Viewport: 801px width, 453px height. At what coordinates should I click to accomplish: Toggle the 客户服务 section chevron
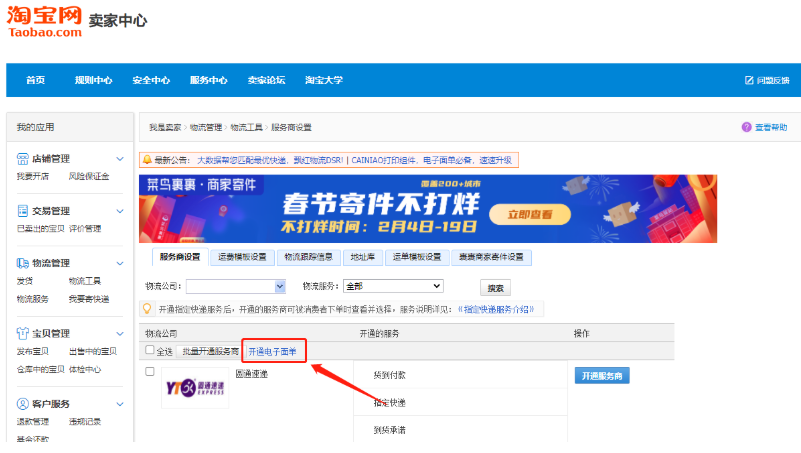(x=120, y=404)
